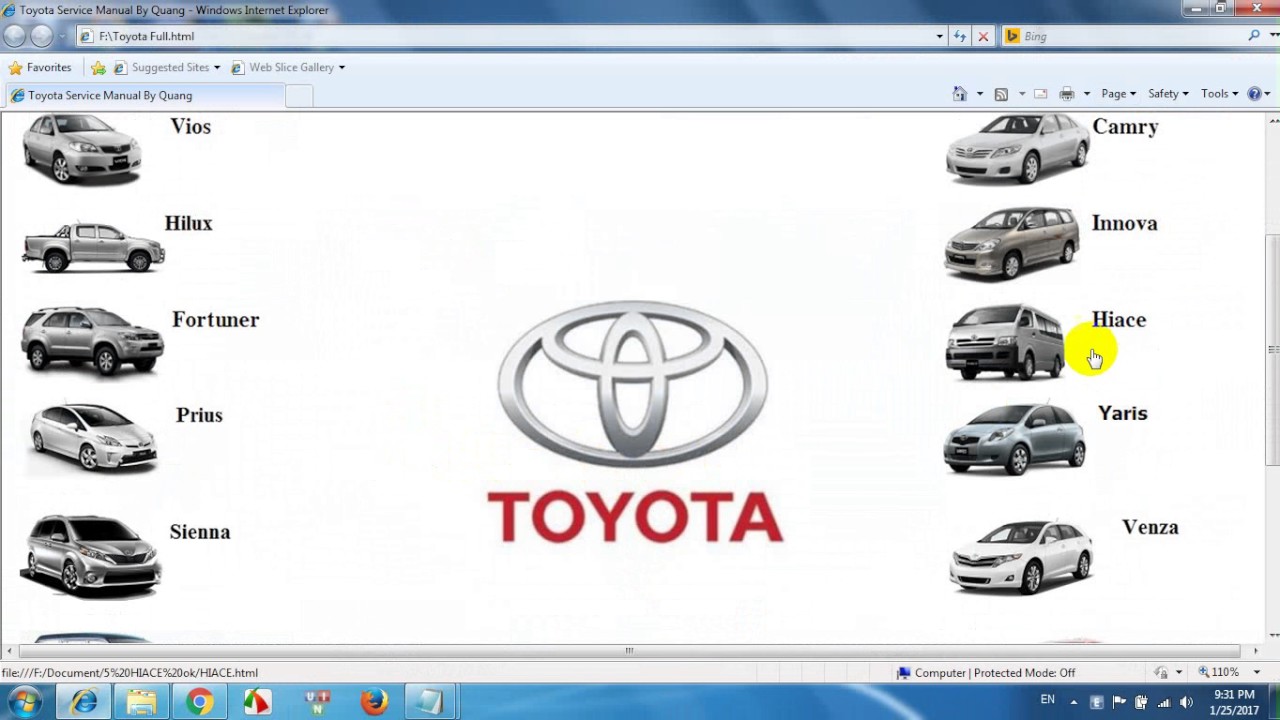The width and height of the screenshot is (1280, 720).
Task: Open the 110% zoom level dropdown
Action: (x=1257, y=672)
